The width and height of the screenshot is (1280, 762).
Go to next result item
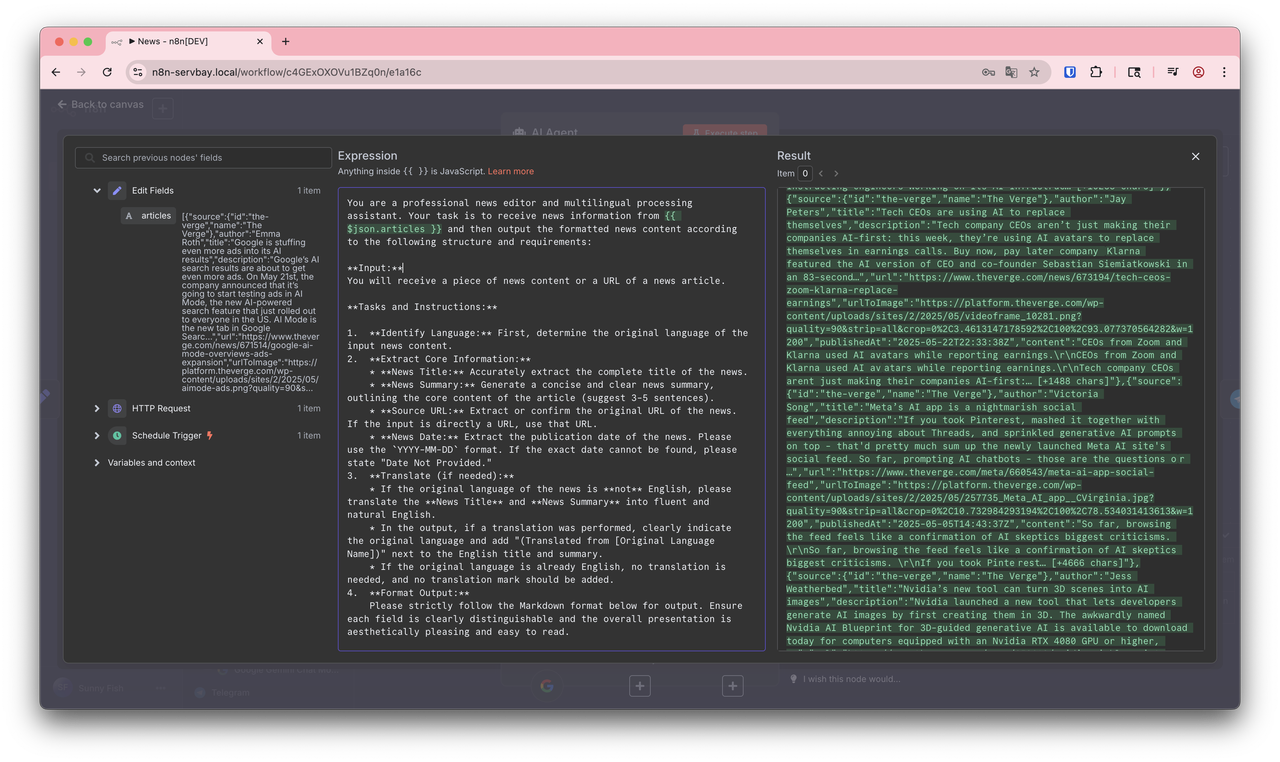[x=836, y=173]
